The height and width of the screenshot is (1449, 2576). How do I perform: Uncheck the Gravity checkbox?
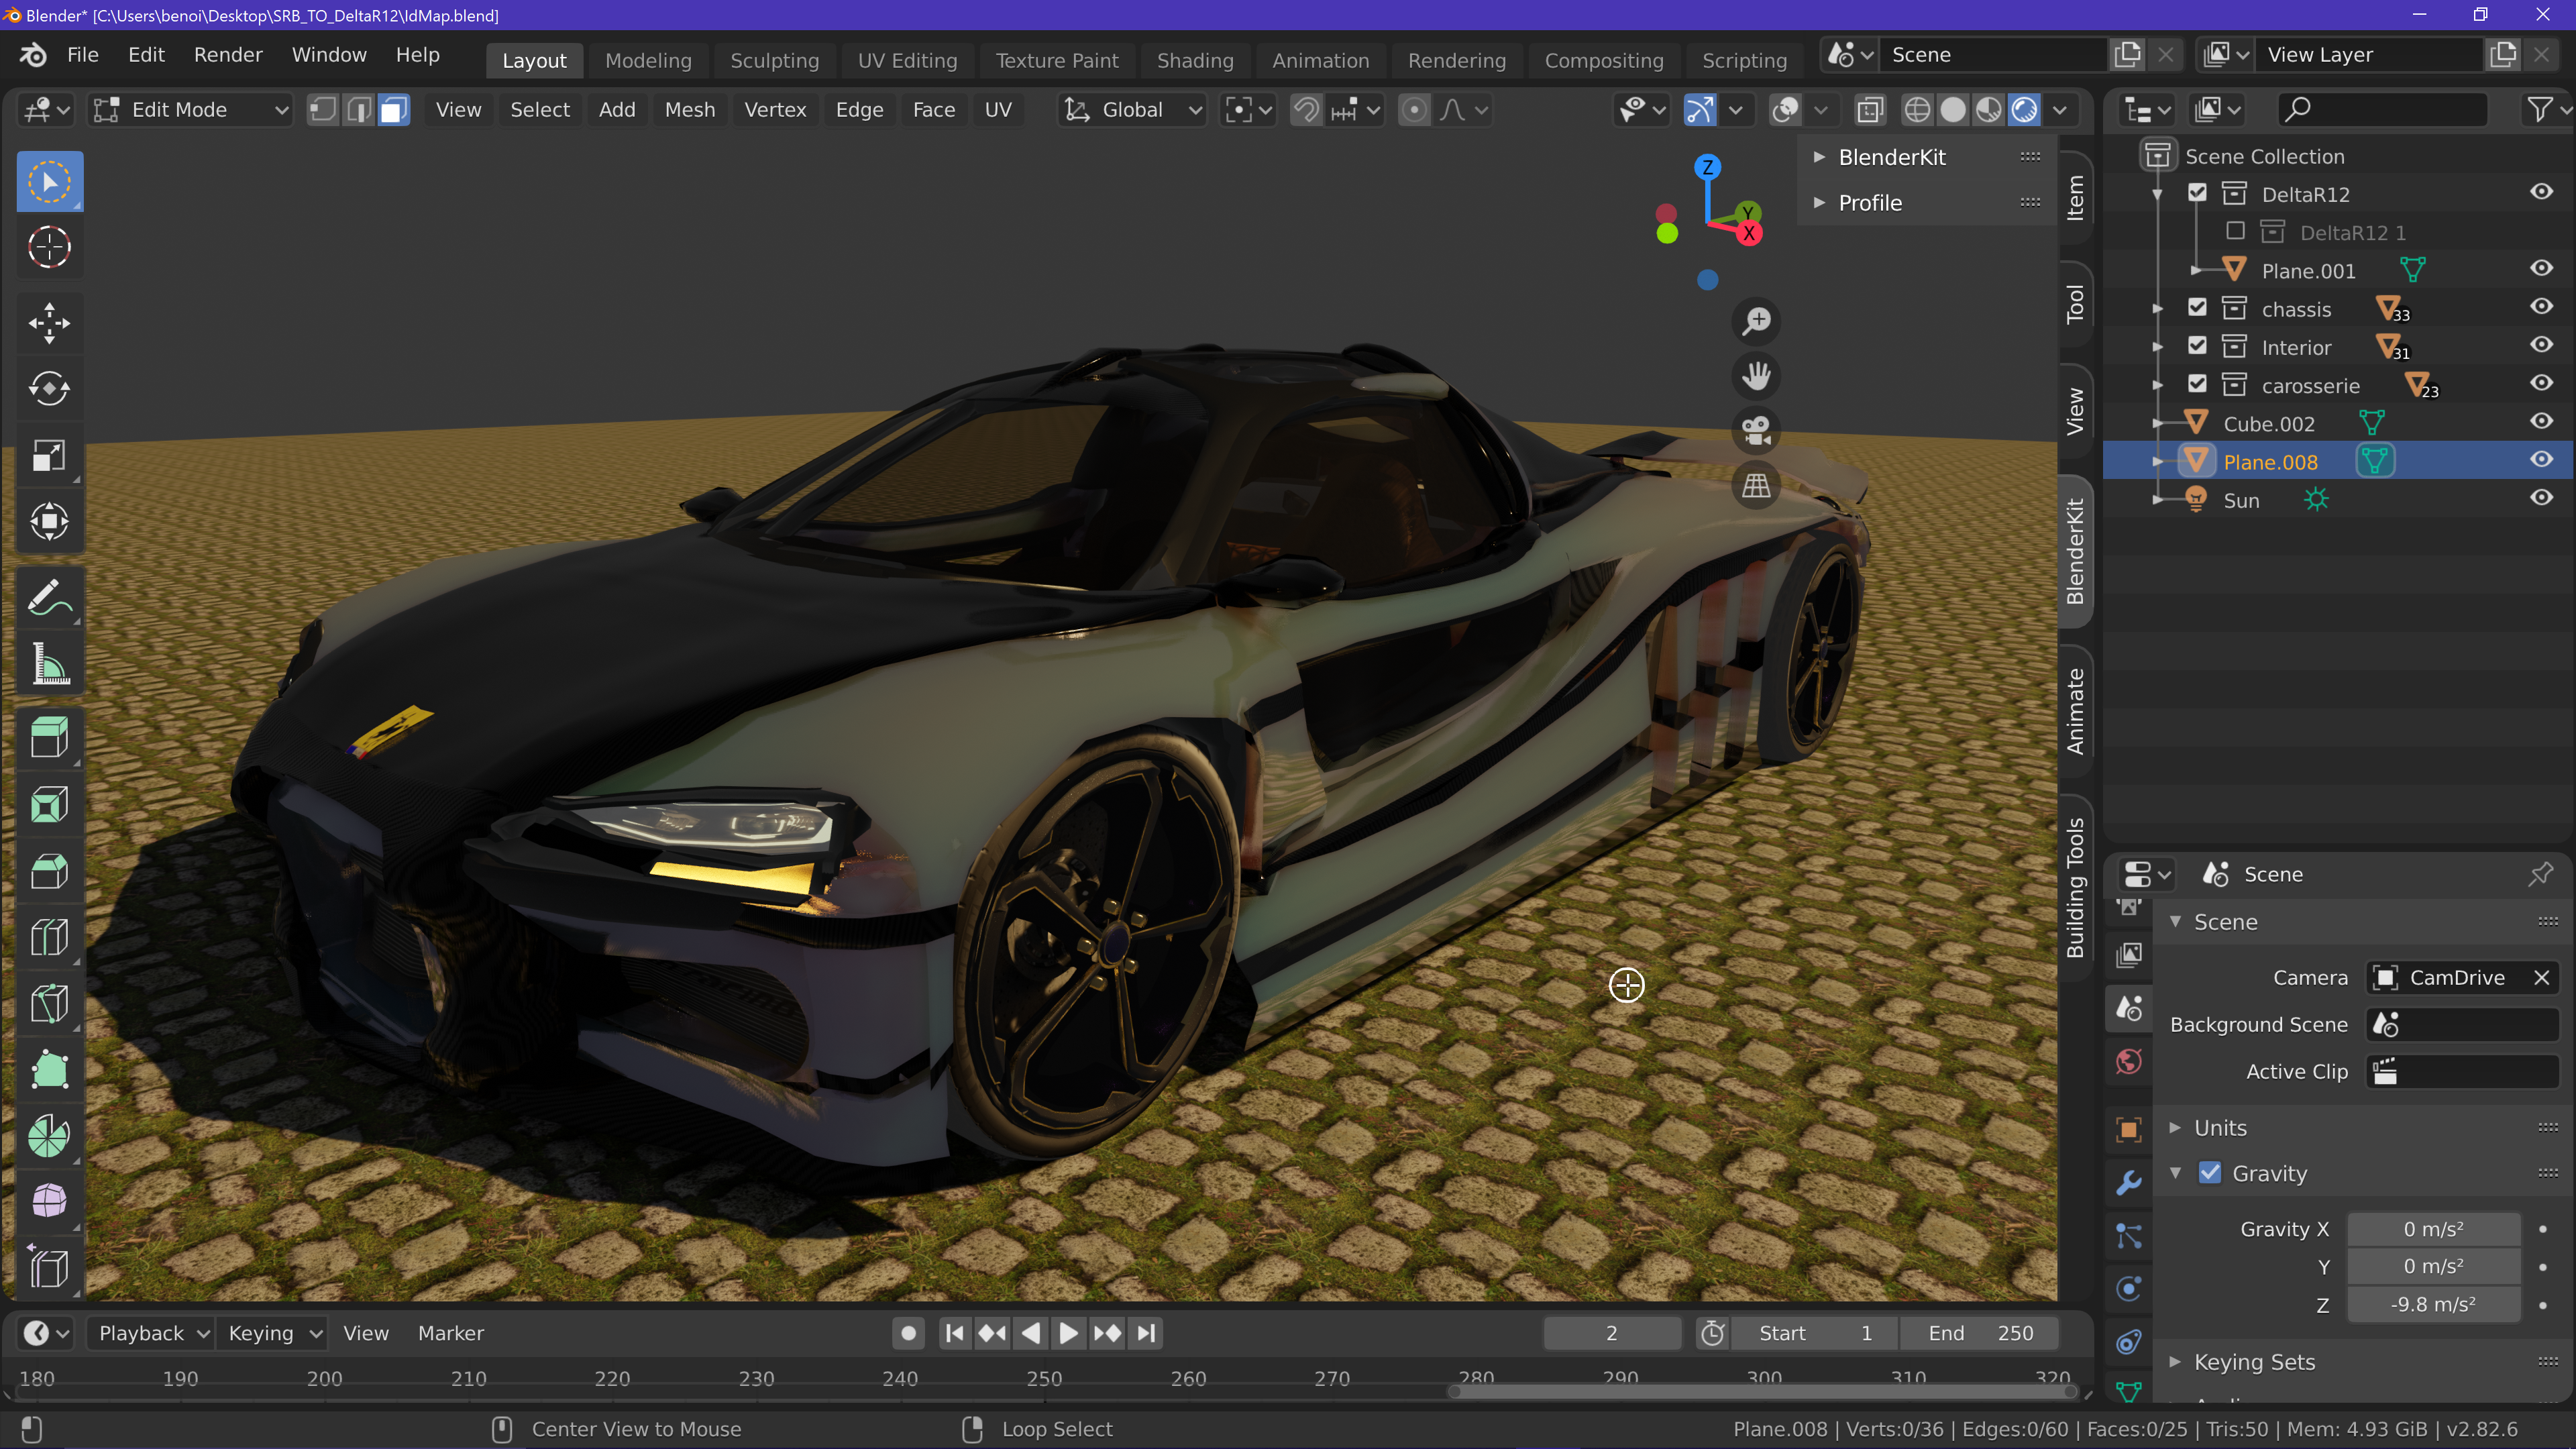[2210, 1173]
